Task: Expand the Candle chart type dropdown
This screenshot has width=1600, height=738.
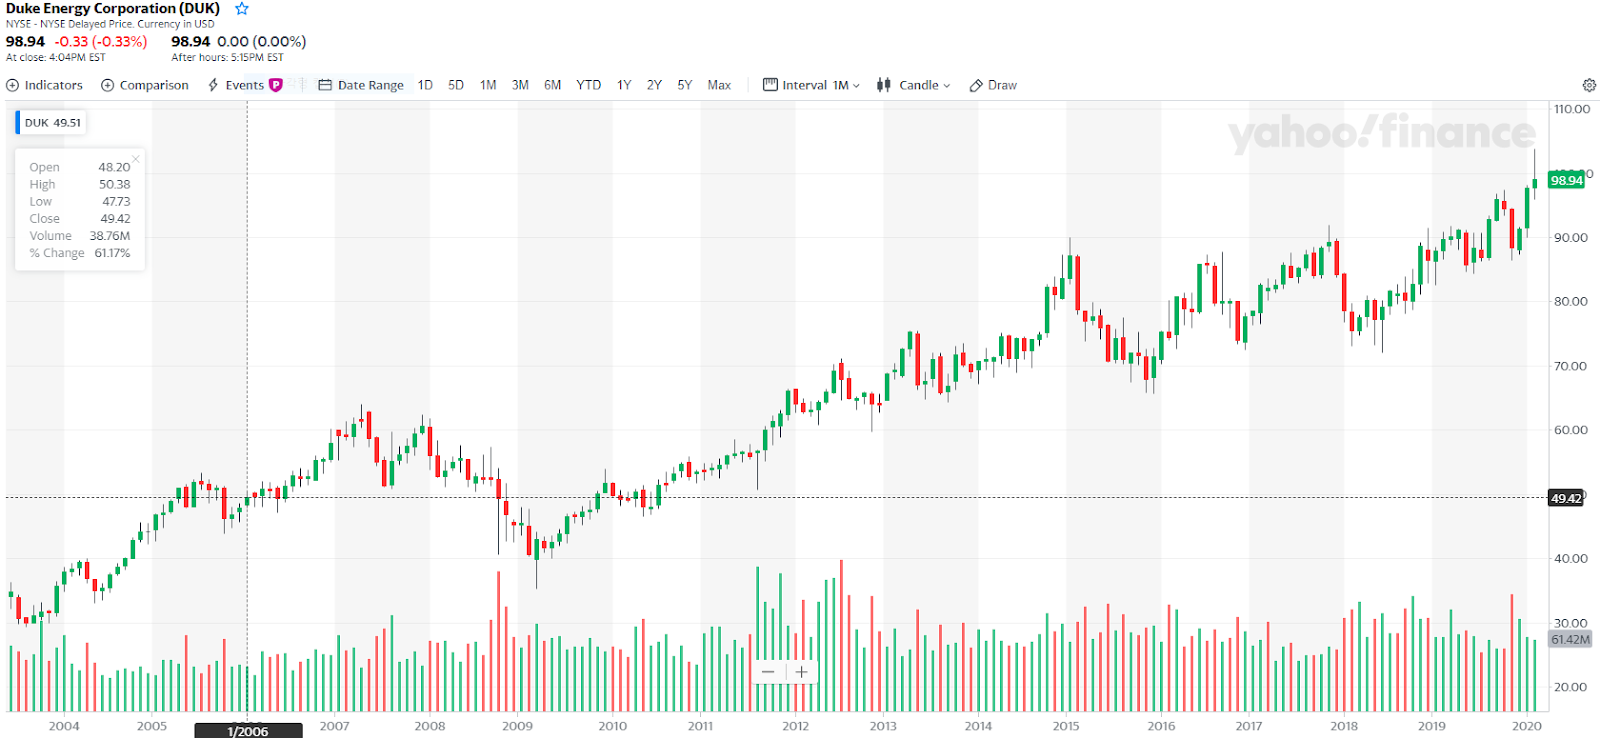Action: coord(913,85)
